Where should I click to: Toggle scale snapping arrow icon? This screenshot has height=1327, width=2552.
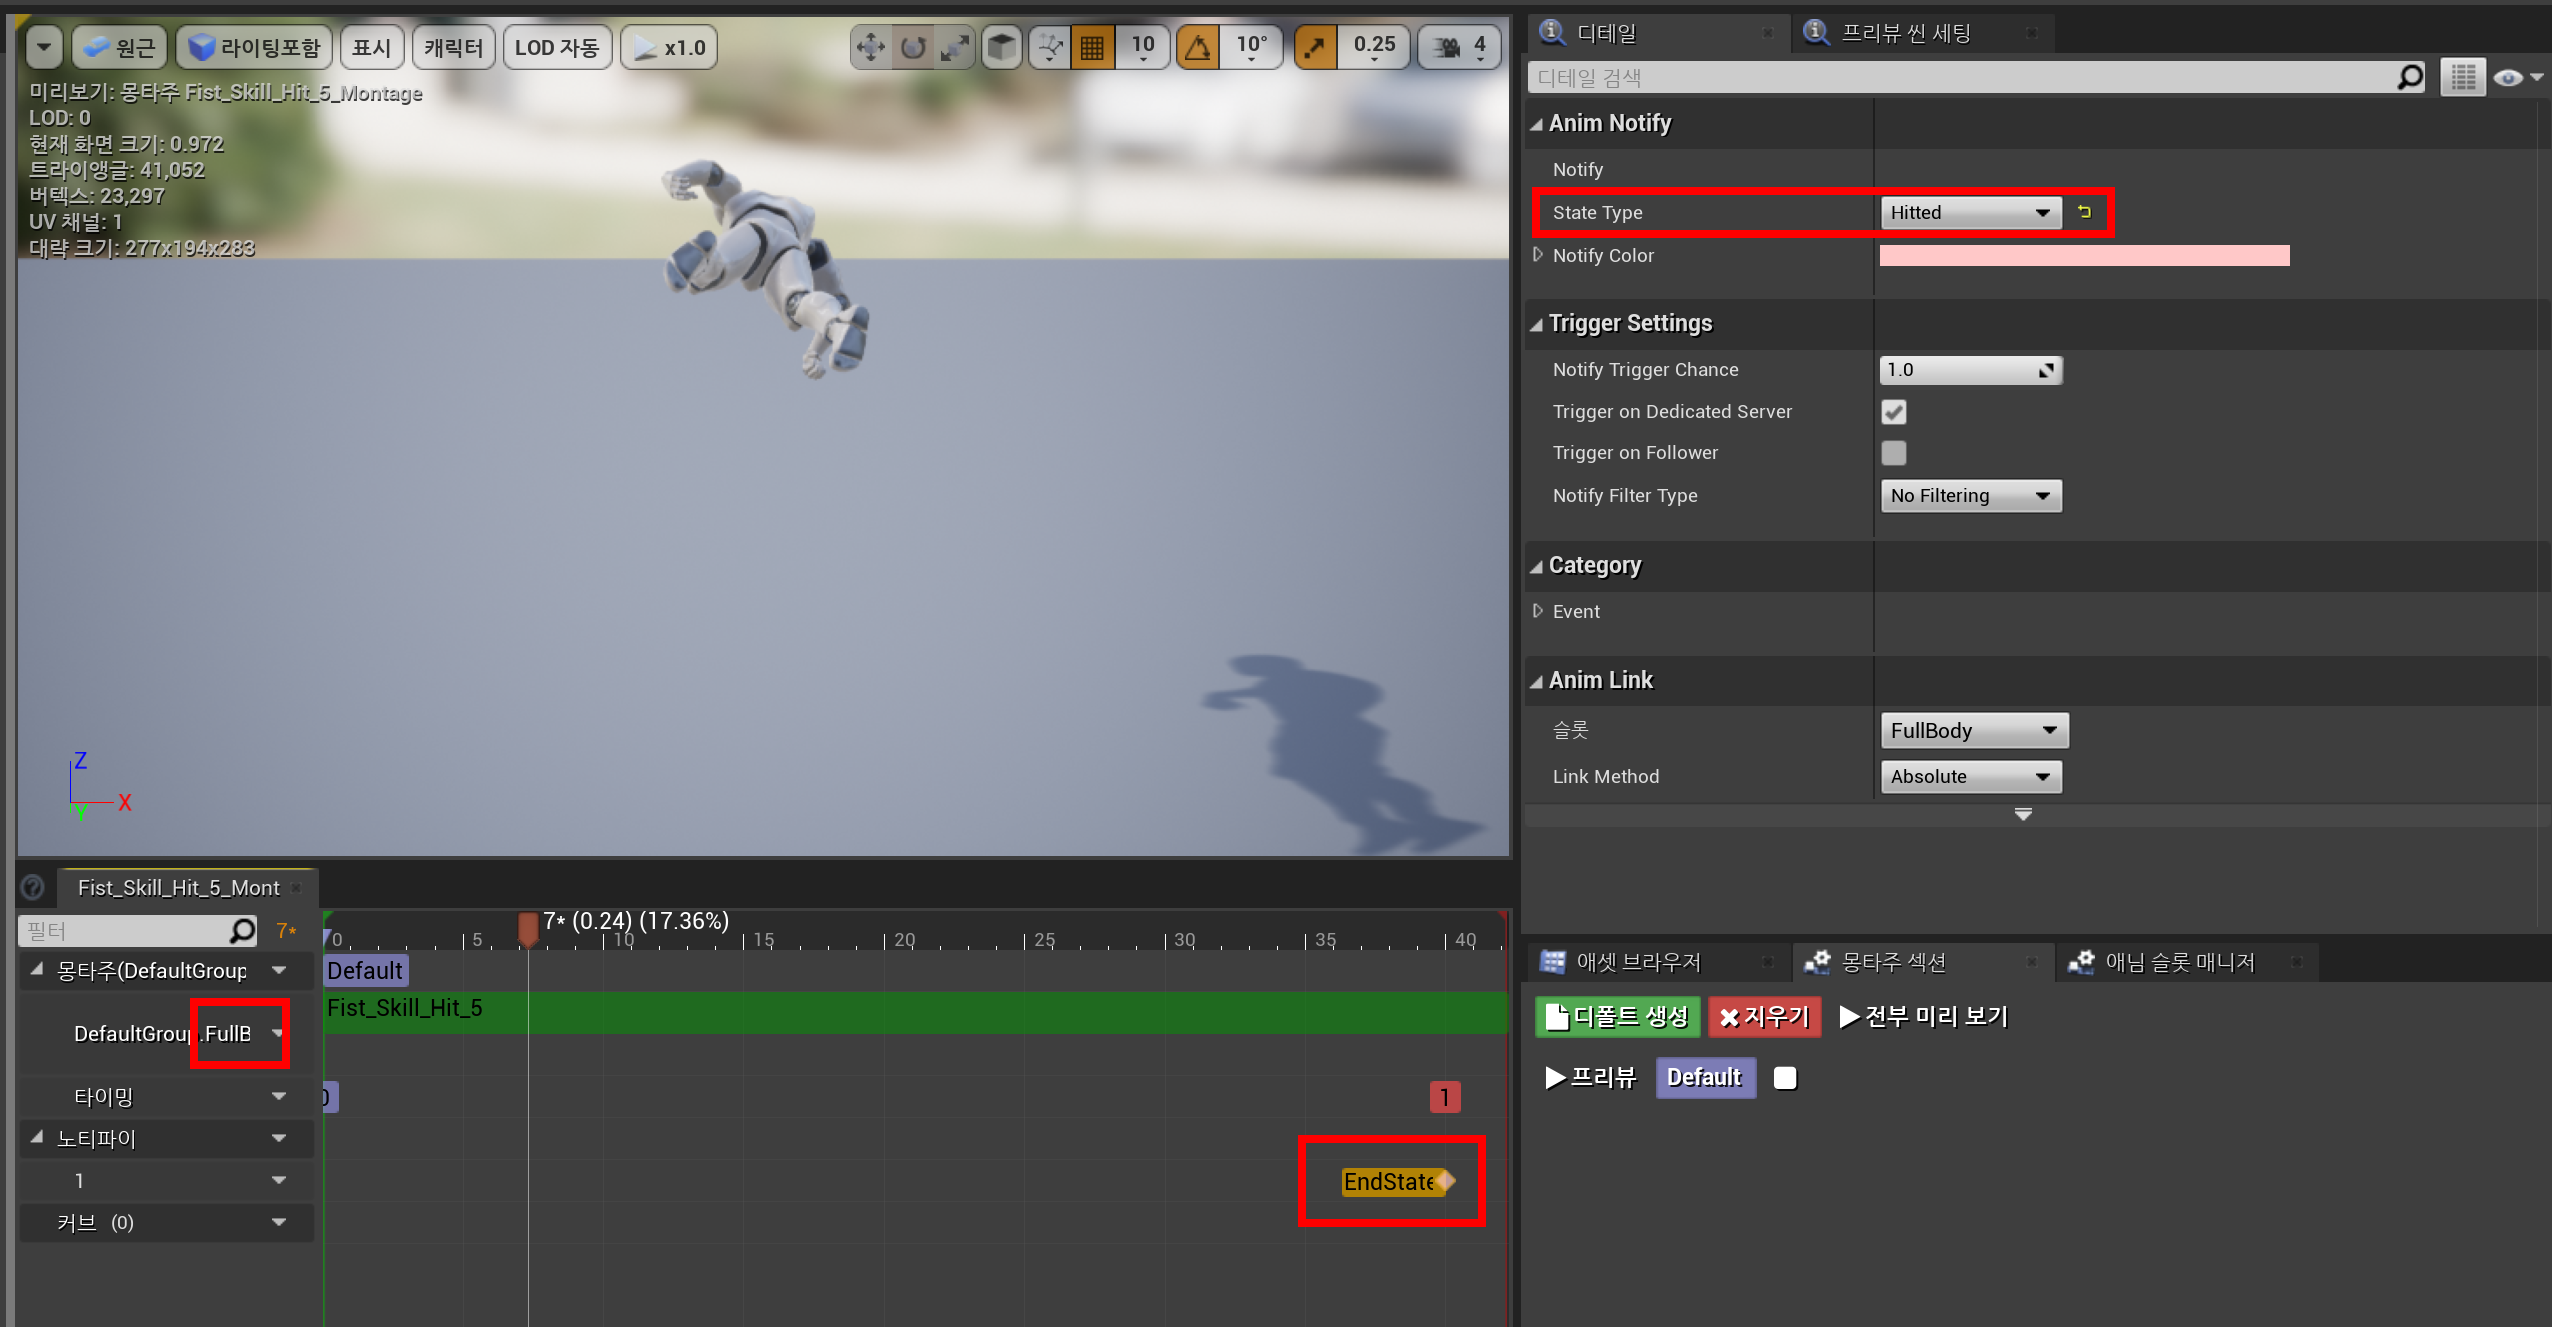click(x=1316, y=47)
